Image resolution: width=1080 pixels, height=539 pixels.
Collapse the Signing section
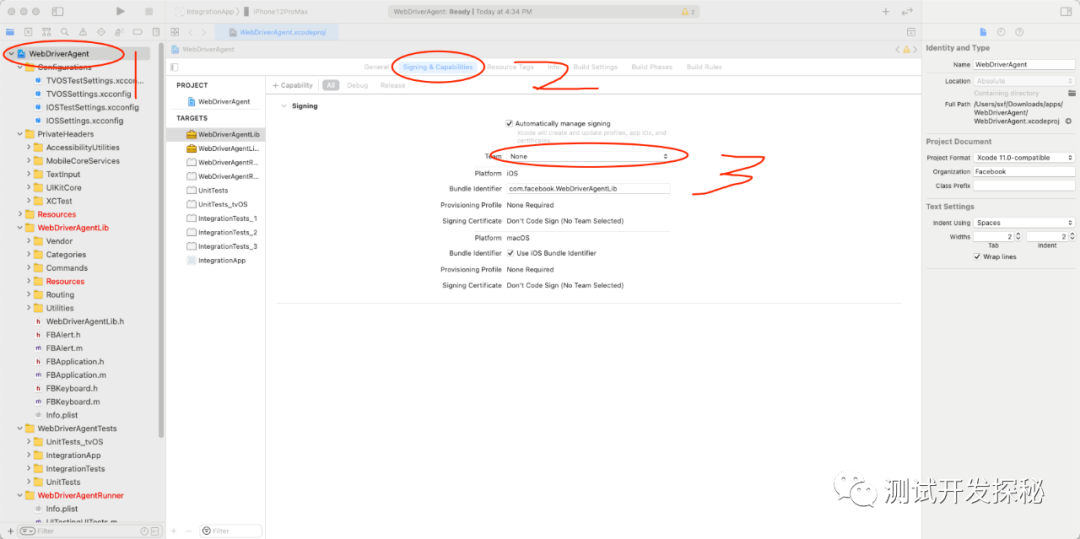(283, 106)
